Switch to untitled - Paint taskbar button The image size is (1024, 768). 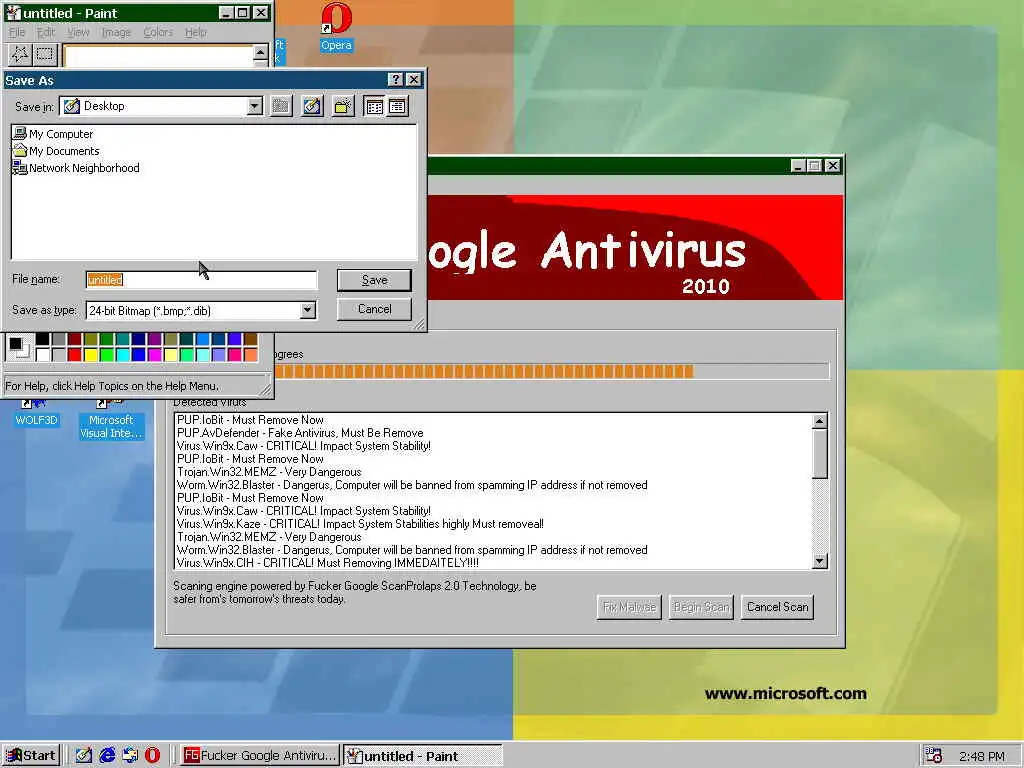pos(422,756)
